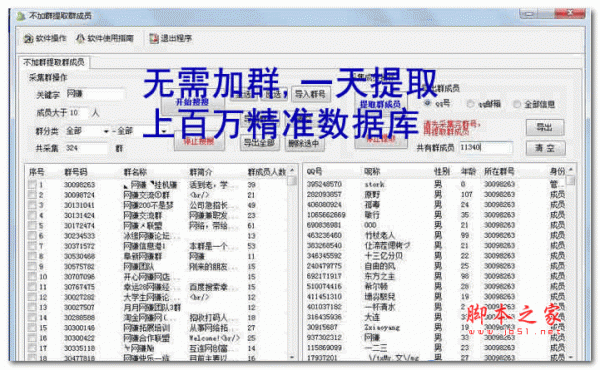The image size is (600, 370).
Task: Select member row with QQ 395248570
Action: (x=436, y=184)
